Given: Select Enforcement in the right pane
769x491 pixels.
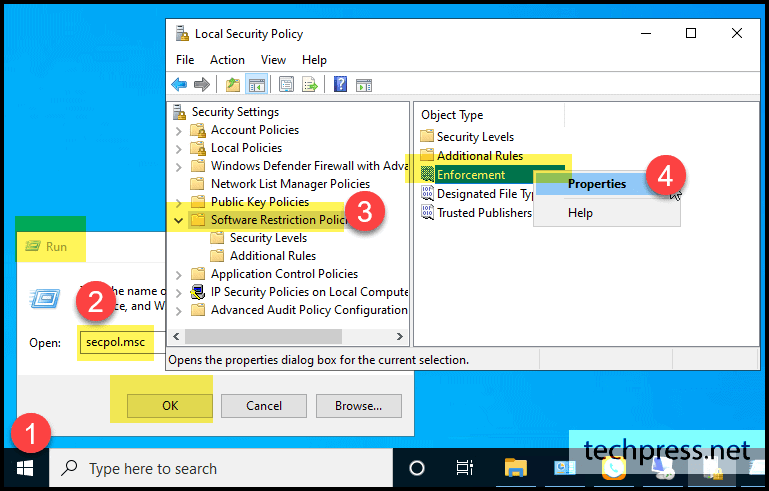Looking at the screenshot, I should coord(471,175).
